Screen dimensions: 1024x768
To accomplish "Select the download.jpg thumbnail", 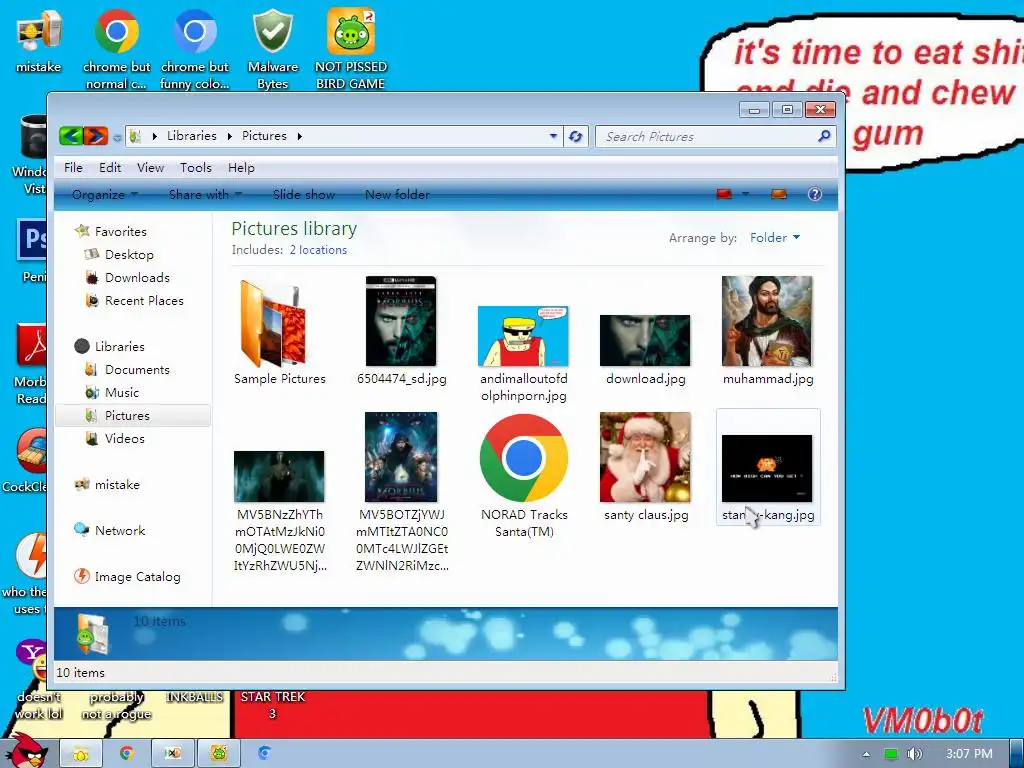I will click(645, 340).
